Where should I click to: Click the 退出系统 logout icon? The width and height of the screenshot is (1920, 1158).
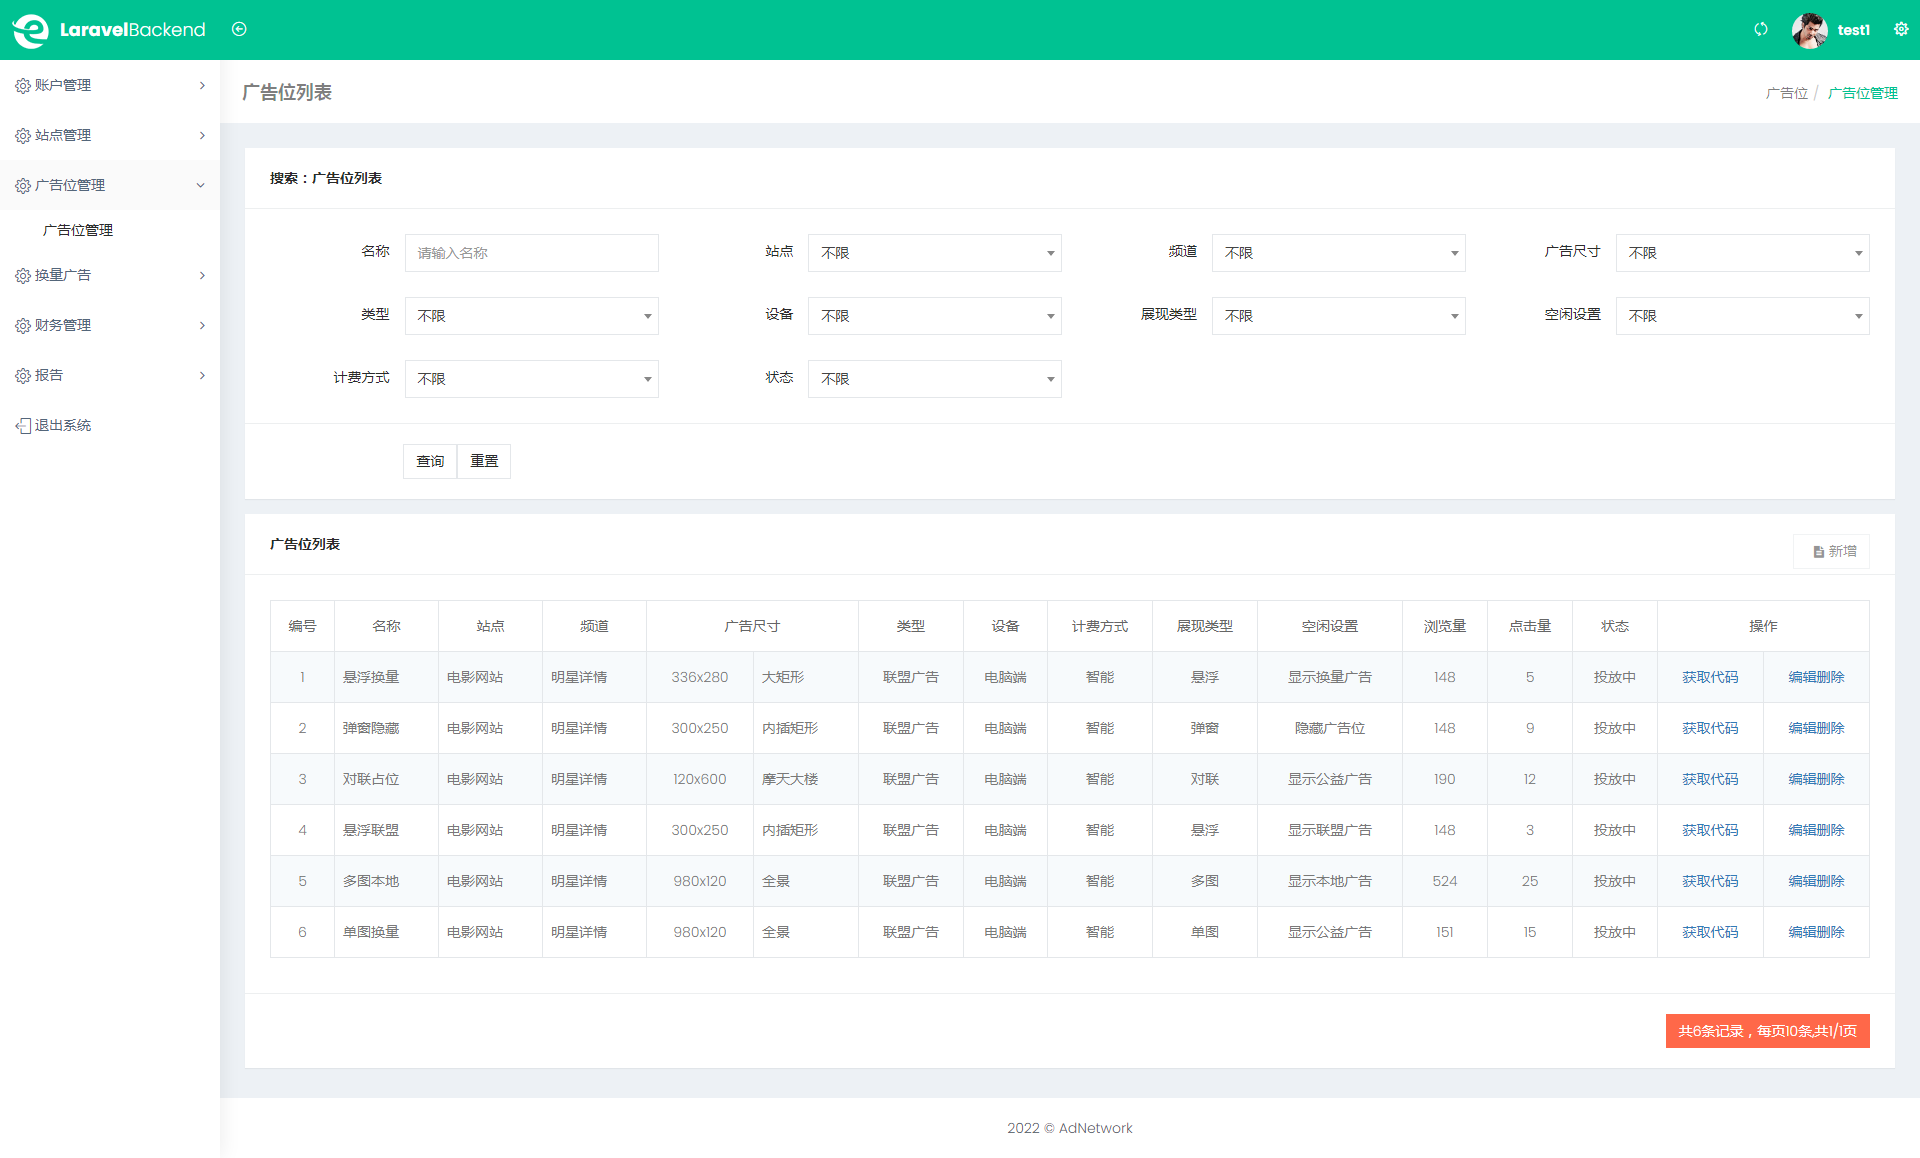[x=23, y=426]
